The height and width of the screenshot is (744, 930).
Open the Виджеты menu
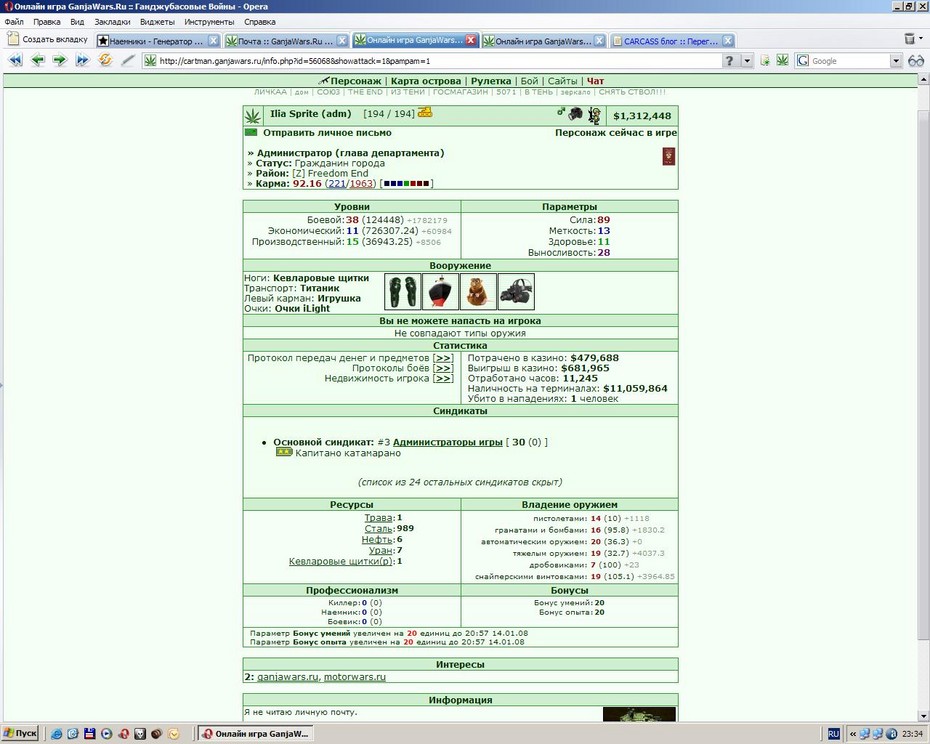157,21
